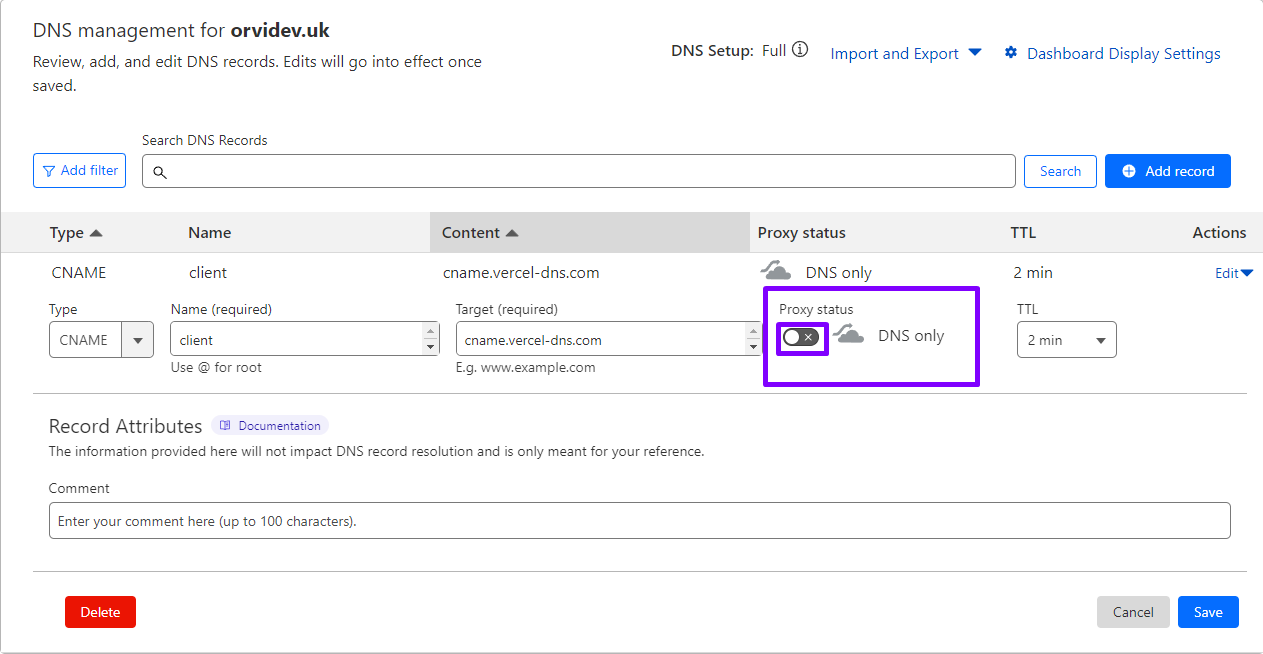Enable the Proxy status toggle switch
Image resolution: width=1263 pixels, height=654 pixels.
pos(801,337)
